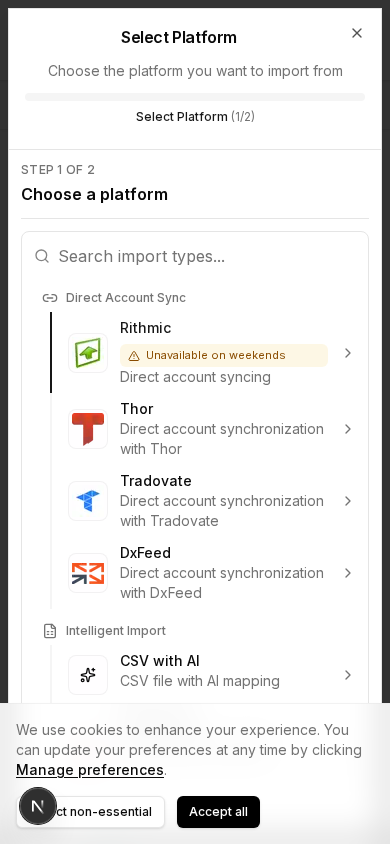Select the DxFeed platform title
390x844 pixels.
coord(145,553)
